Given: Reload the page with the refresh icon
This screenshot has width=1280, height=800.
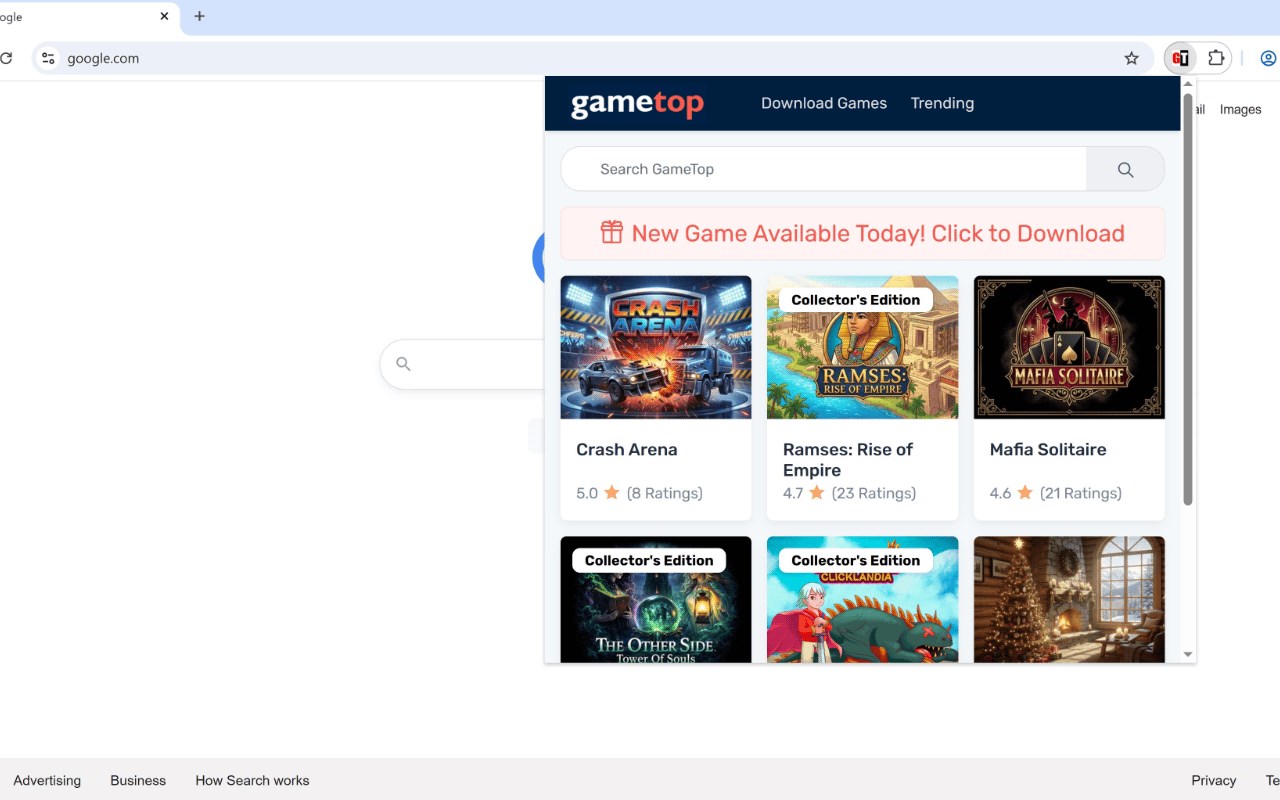Looking at the screenshot, I should (6, 58).
